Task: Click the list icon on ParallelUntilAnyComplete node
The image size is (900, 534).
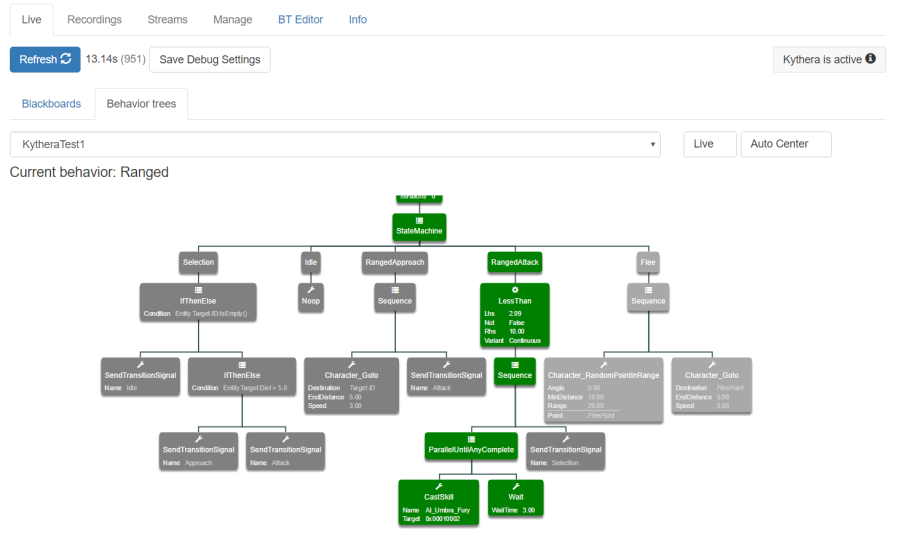Action: coord(470,439)
